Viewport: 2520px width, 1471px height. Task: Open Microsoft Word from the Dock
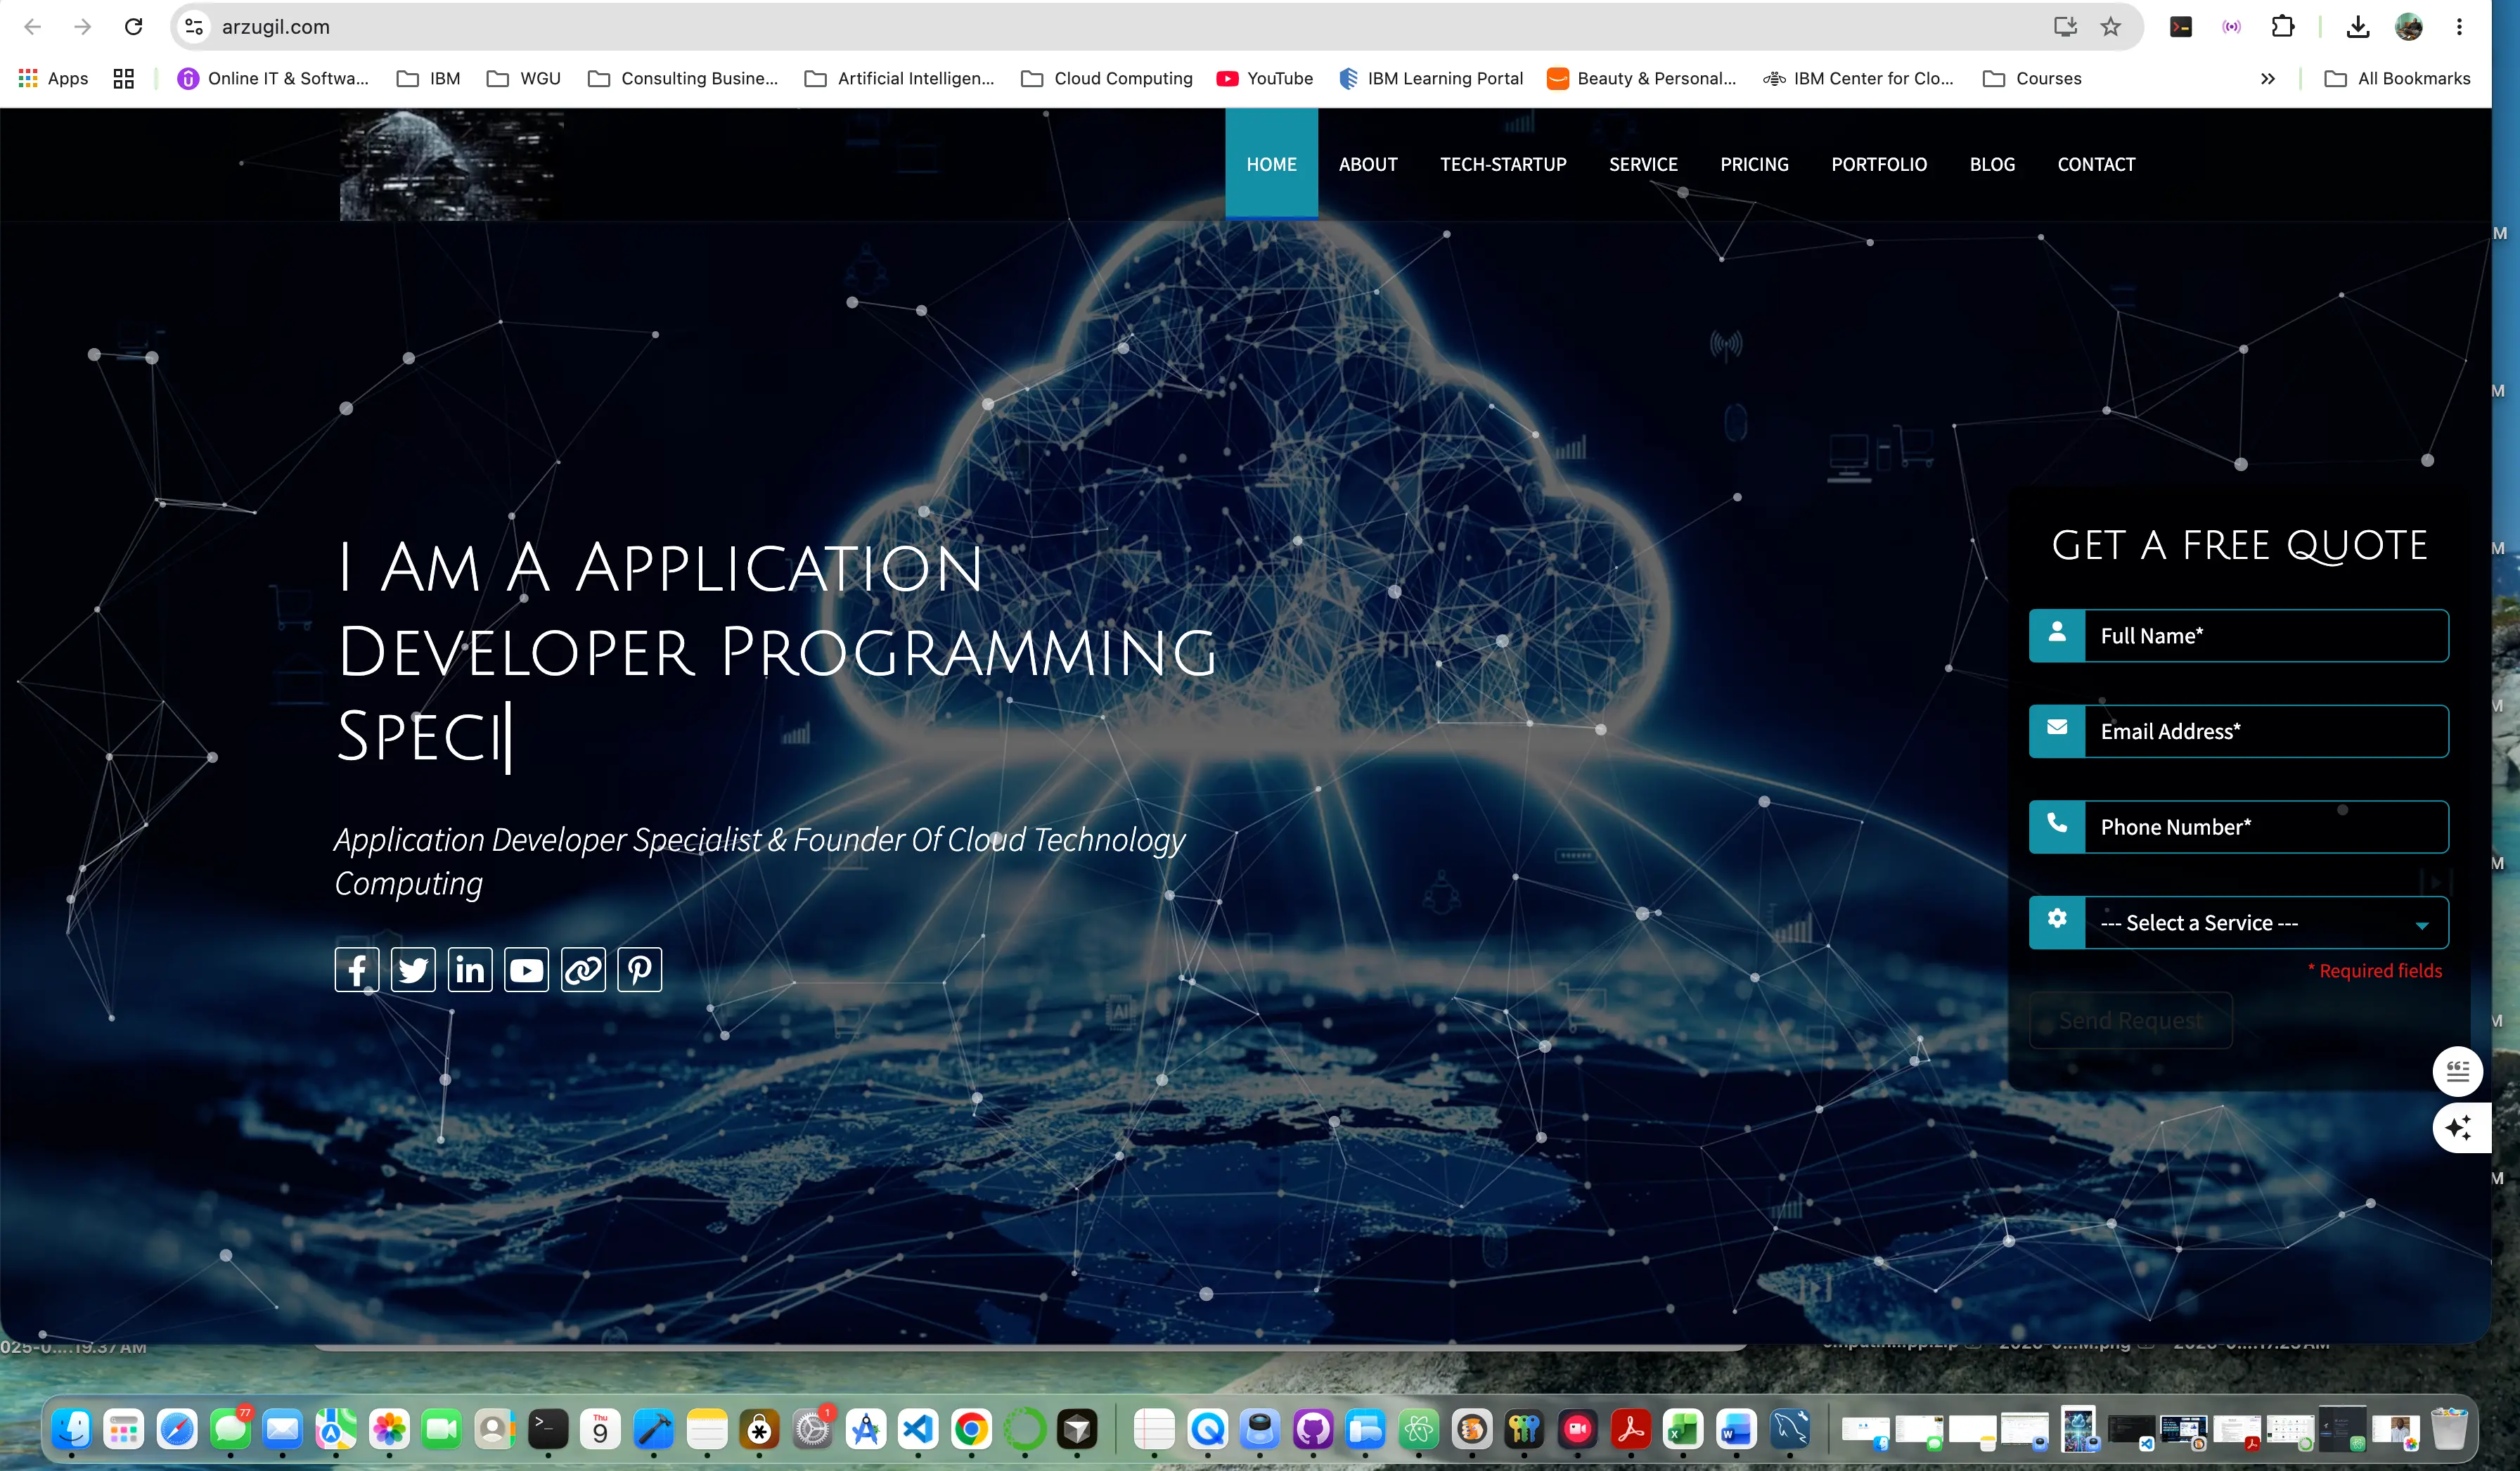tap(1736, 1430)
